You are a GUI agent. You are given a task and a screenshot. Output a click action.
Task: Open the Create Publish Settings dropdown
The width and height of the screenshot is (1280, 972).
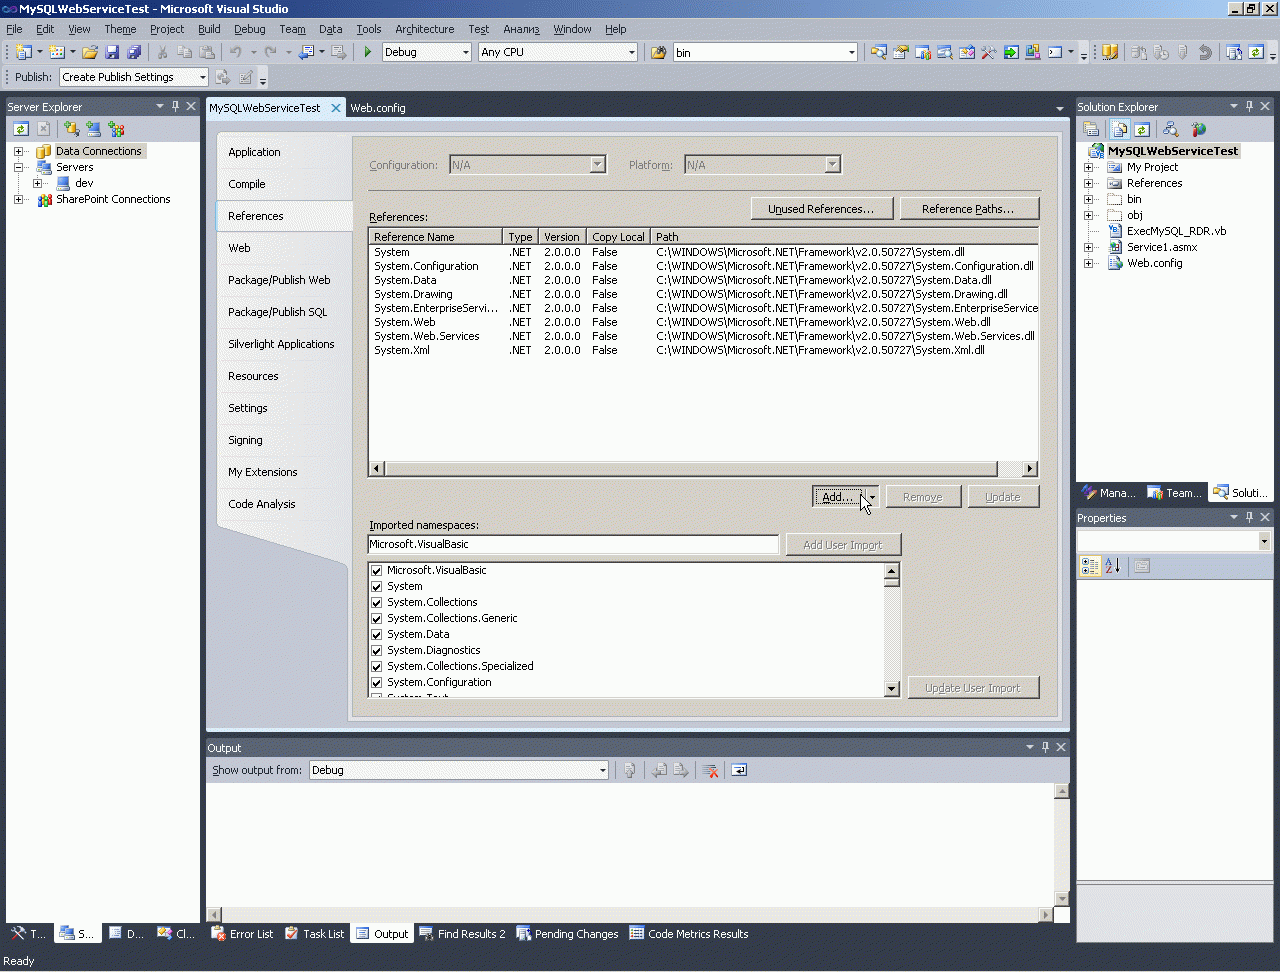[202, 77]
